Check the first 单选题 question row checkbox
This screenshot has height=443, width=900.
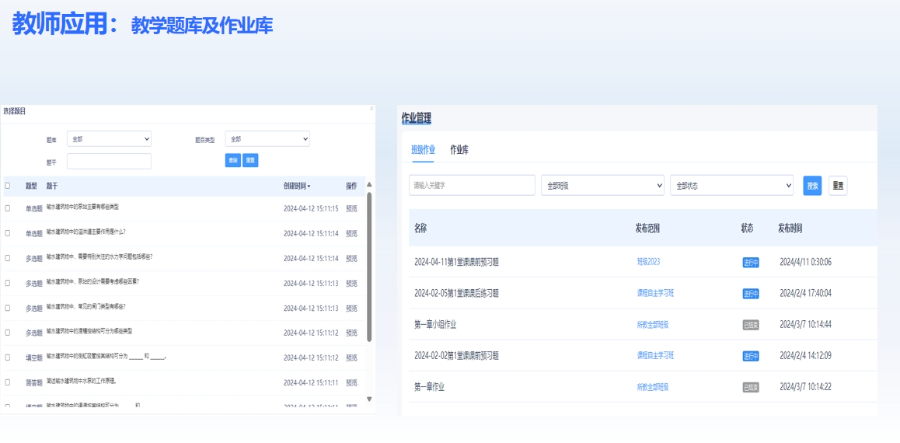(x=8, y=207)
